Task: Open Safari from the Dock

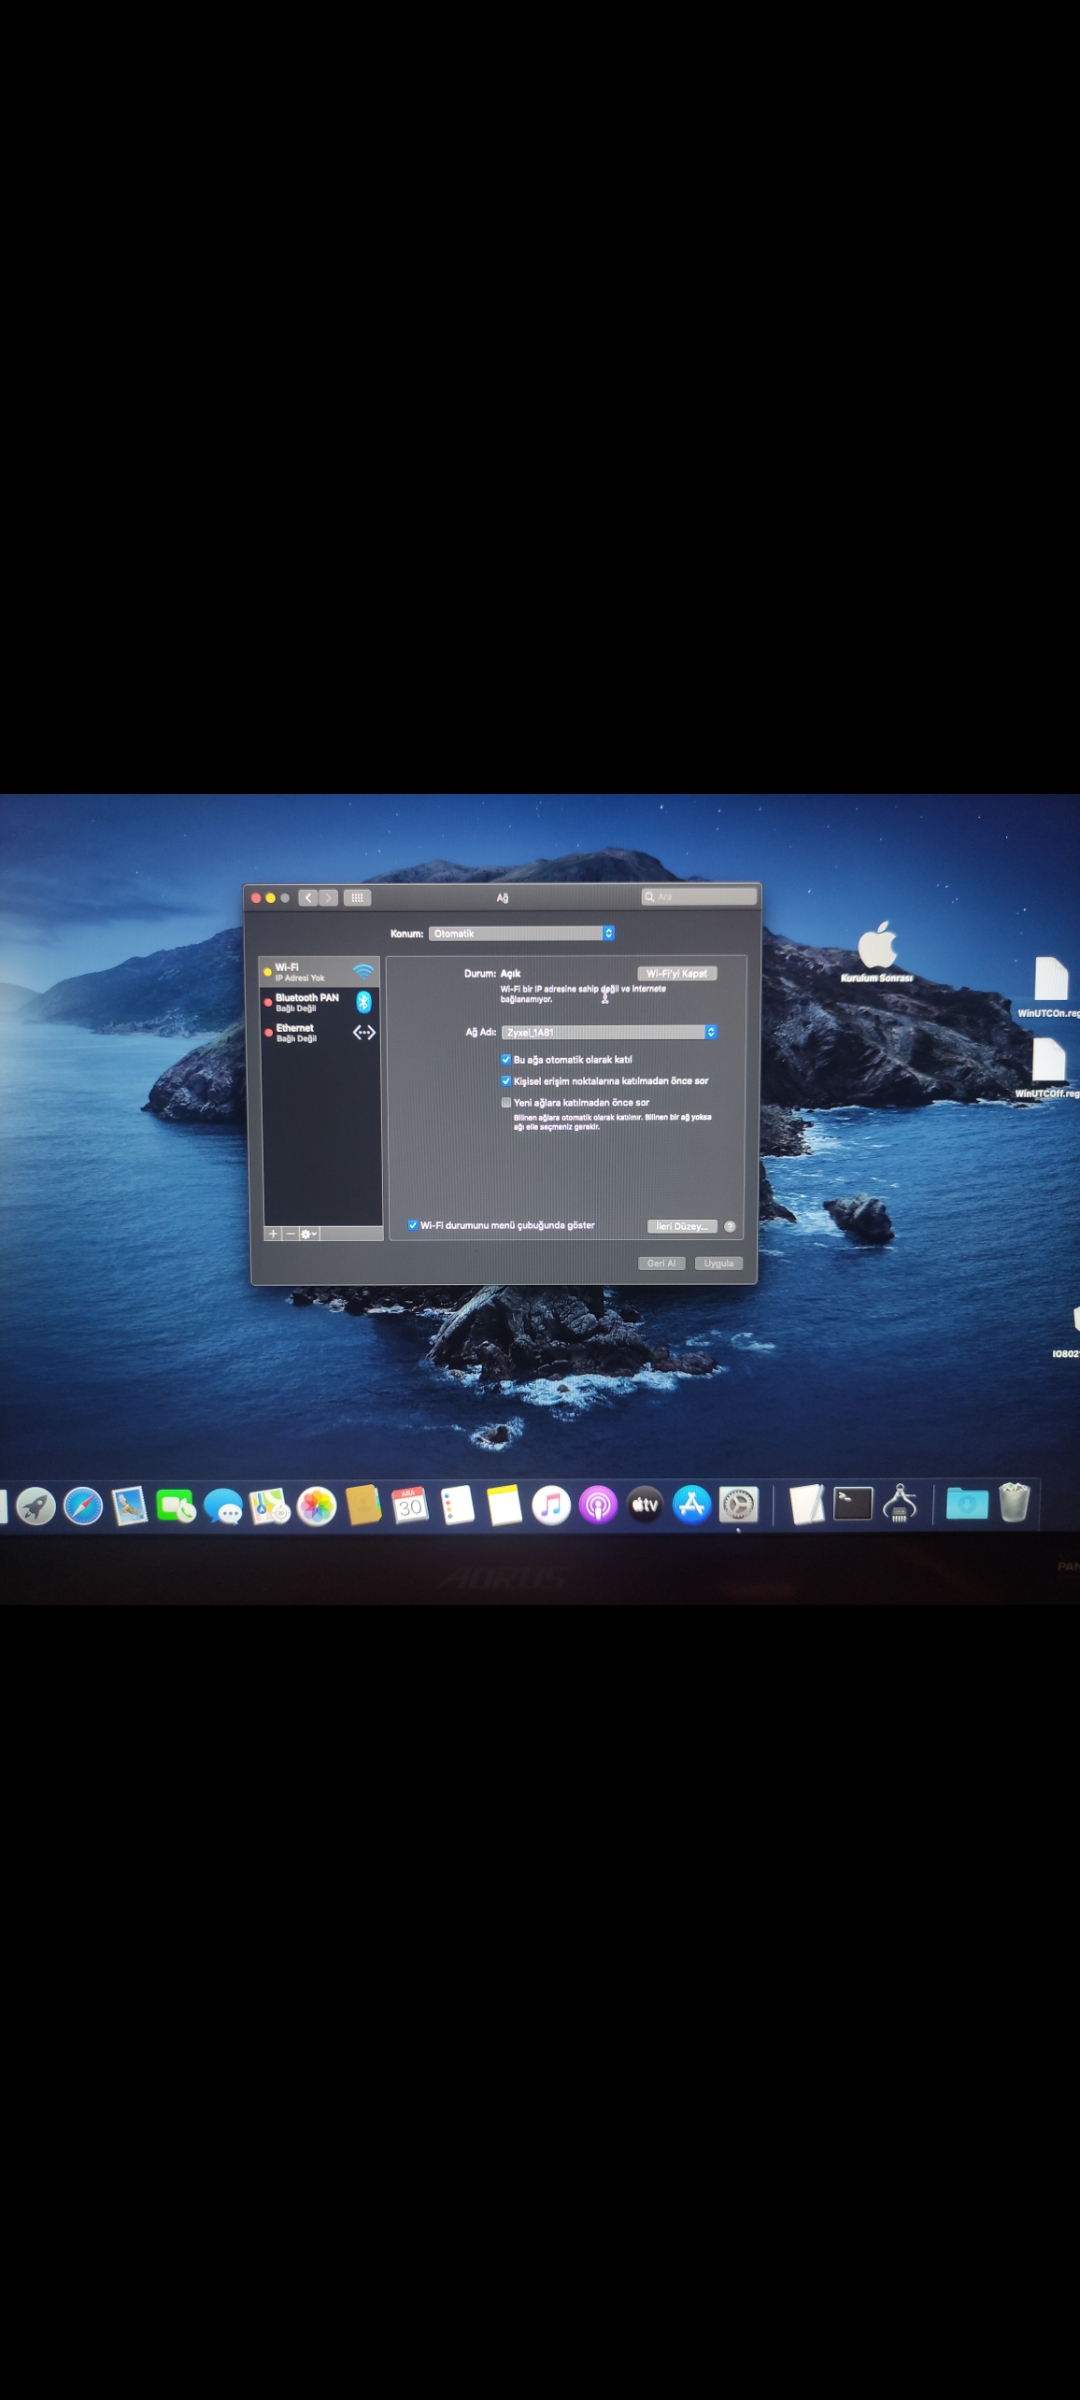Action: click(83, 1506)
